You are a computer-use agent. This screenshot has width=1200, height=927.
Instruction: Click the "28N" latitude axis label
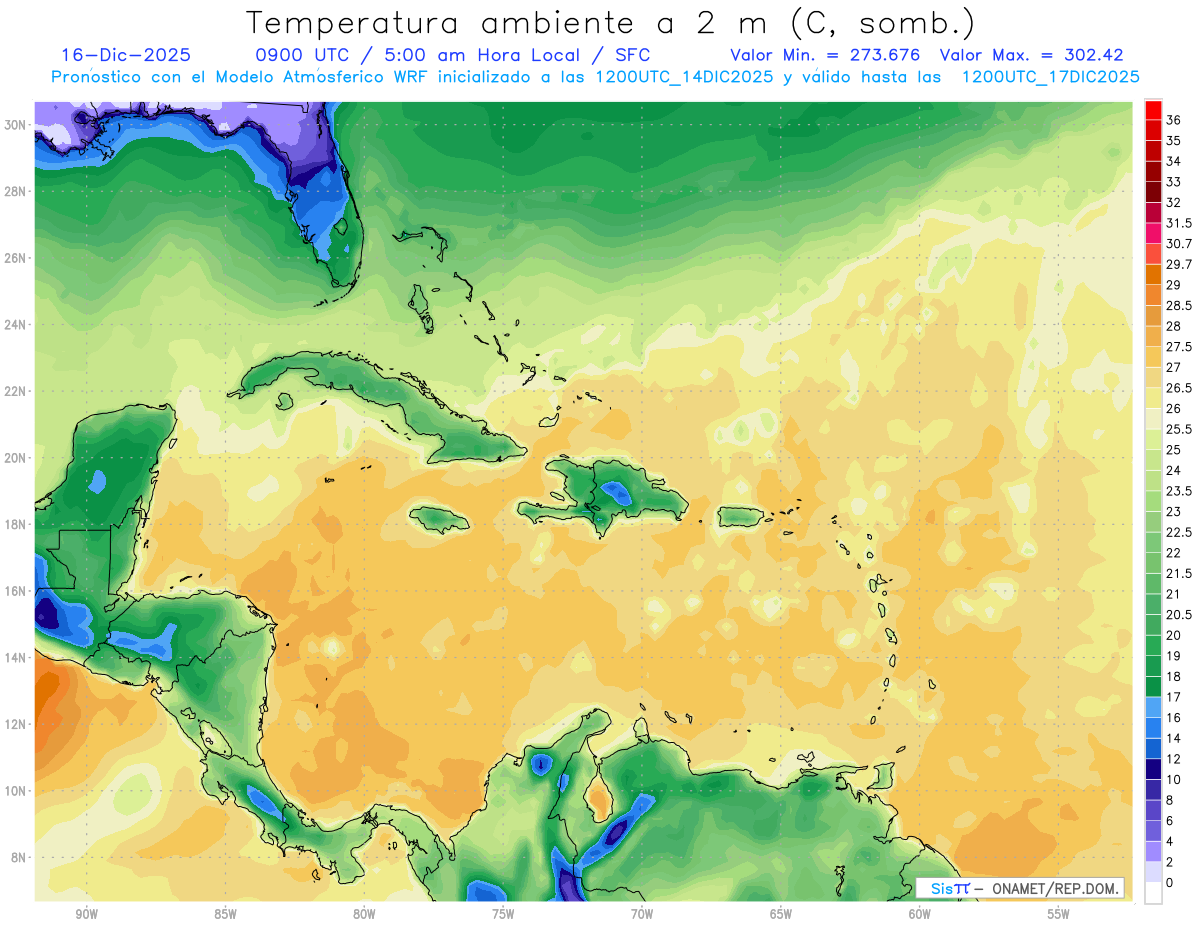pyautogui.click(x=17, y=191)
